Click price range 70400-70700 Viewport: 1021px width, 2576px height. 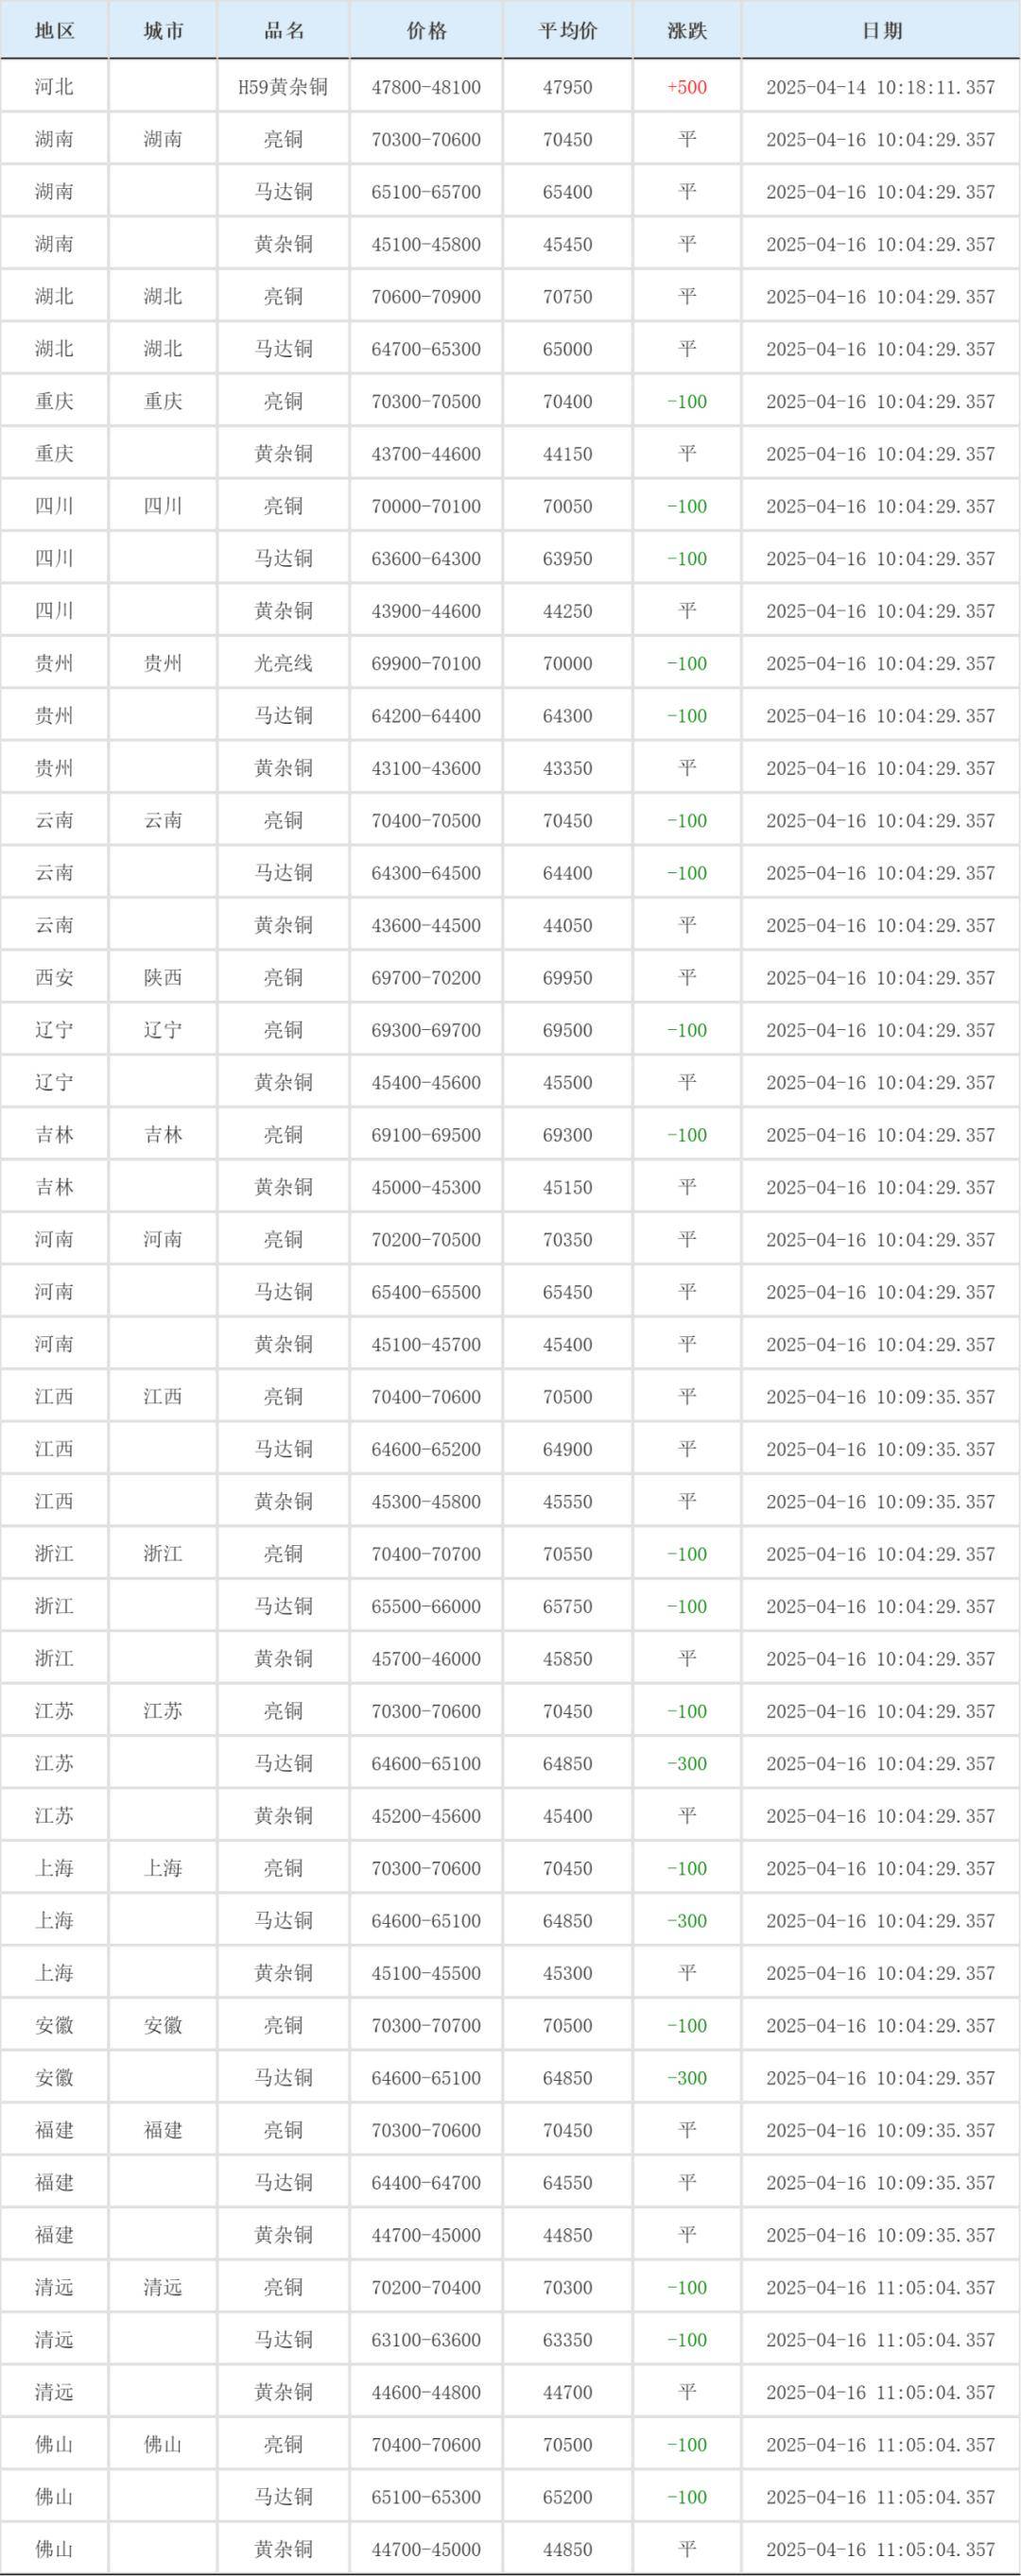(426, 1554)
